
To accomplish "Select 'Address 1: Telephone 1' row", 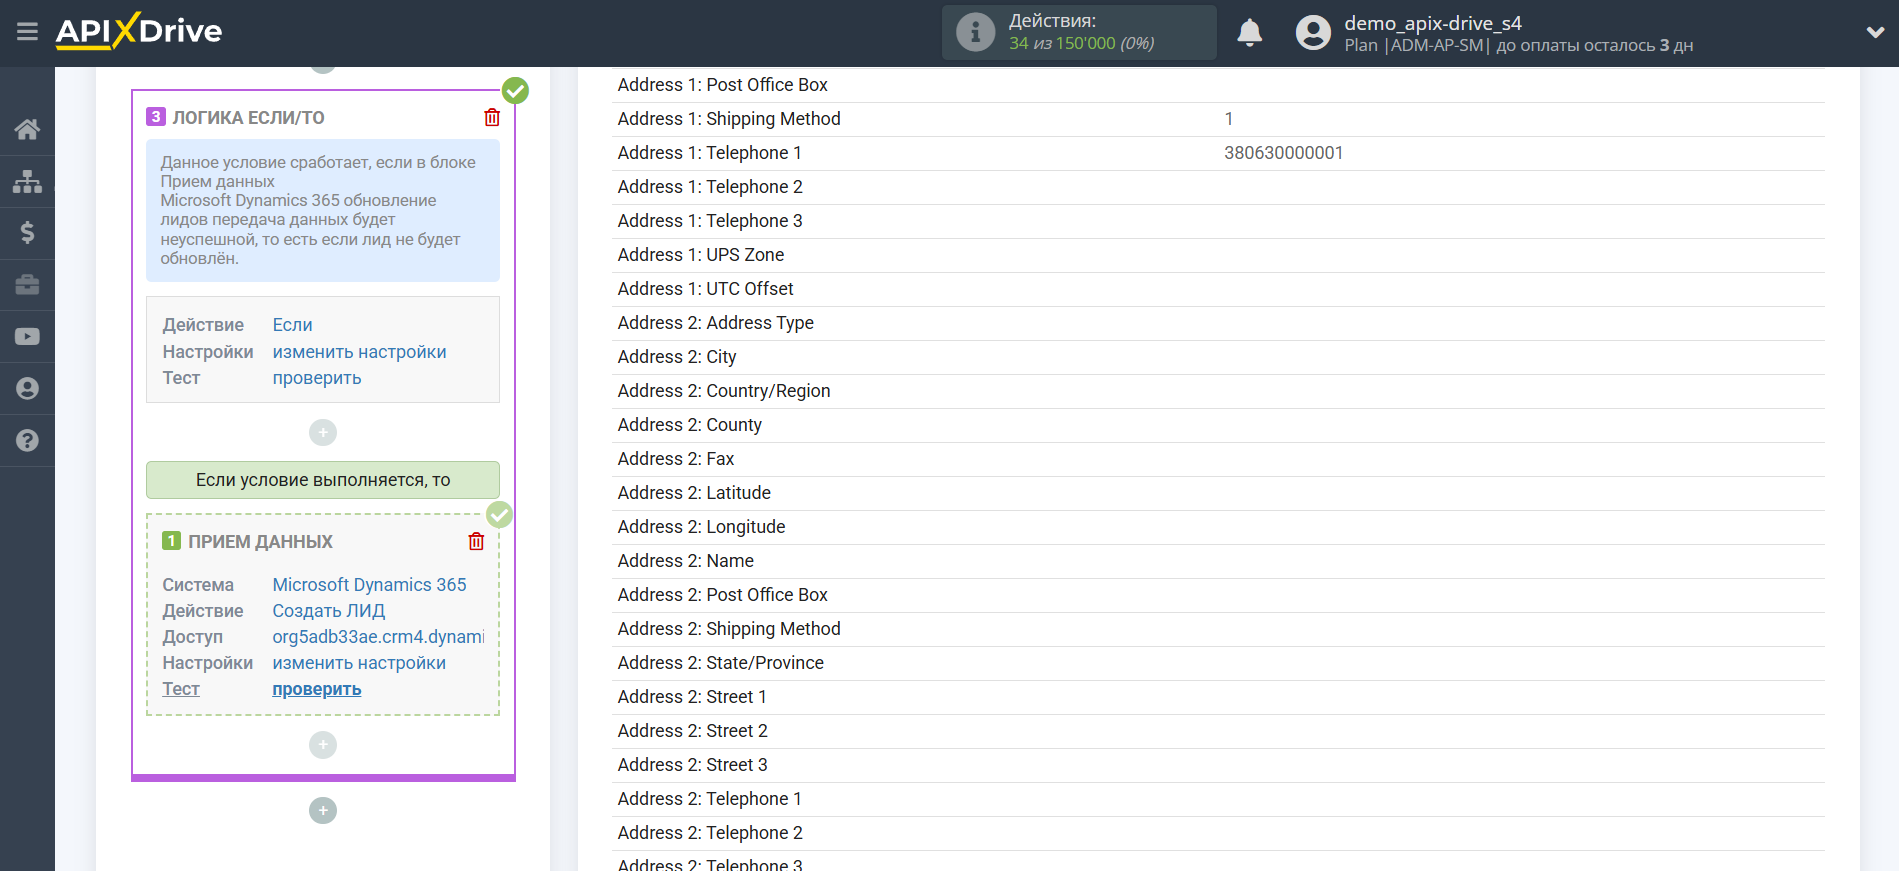I will coord(1218,153).
